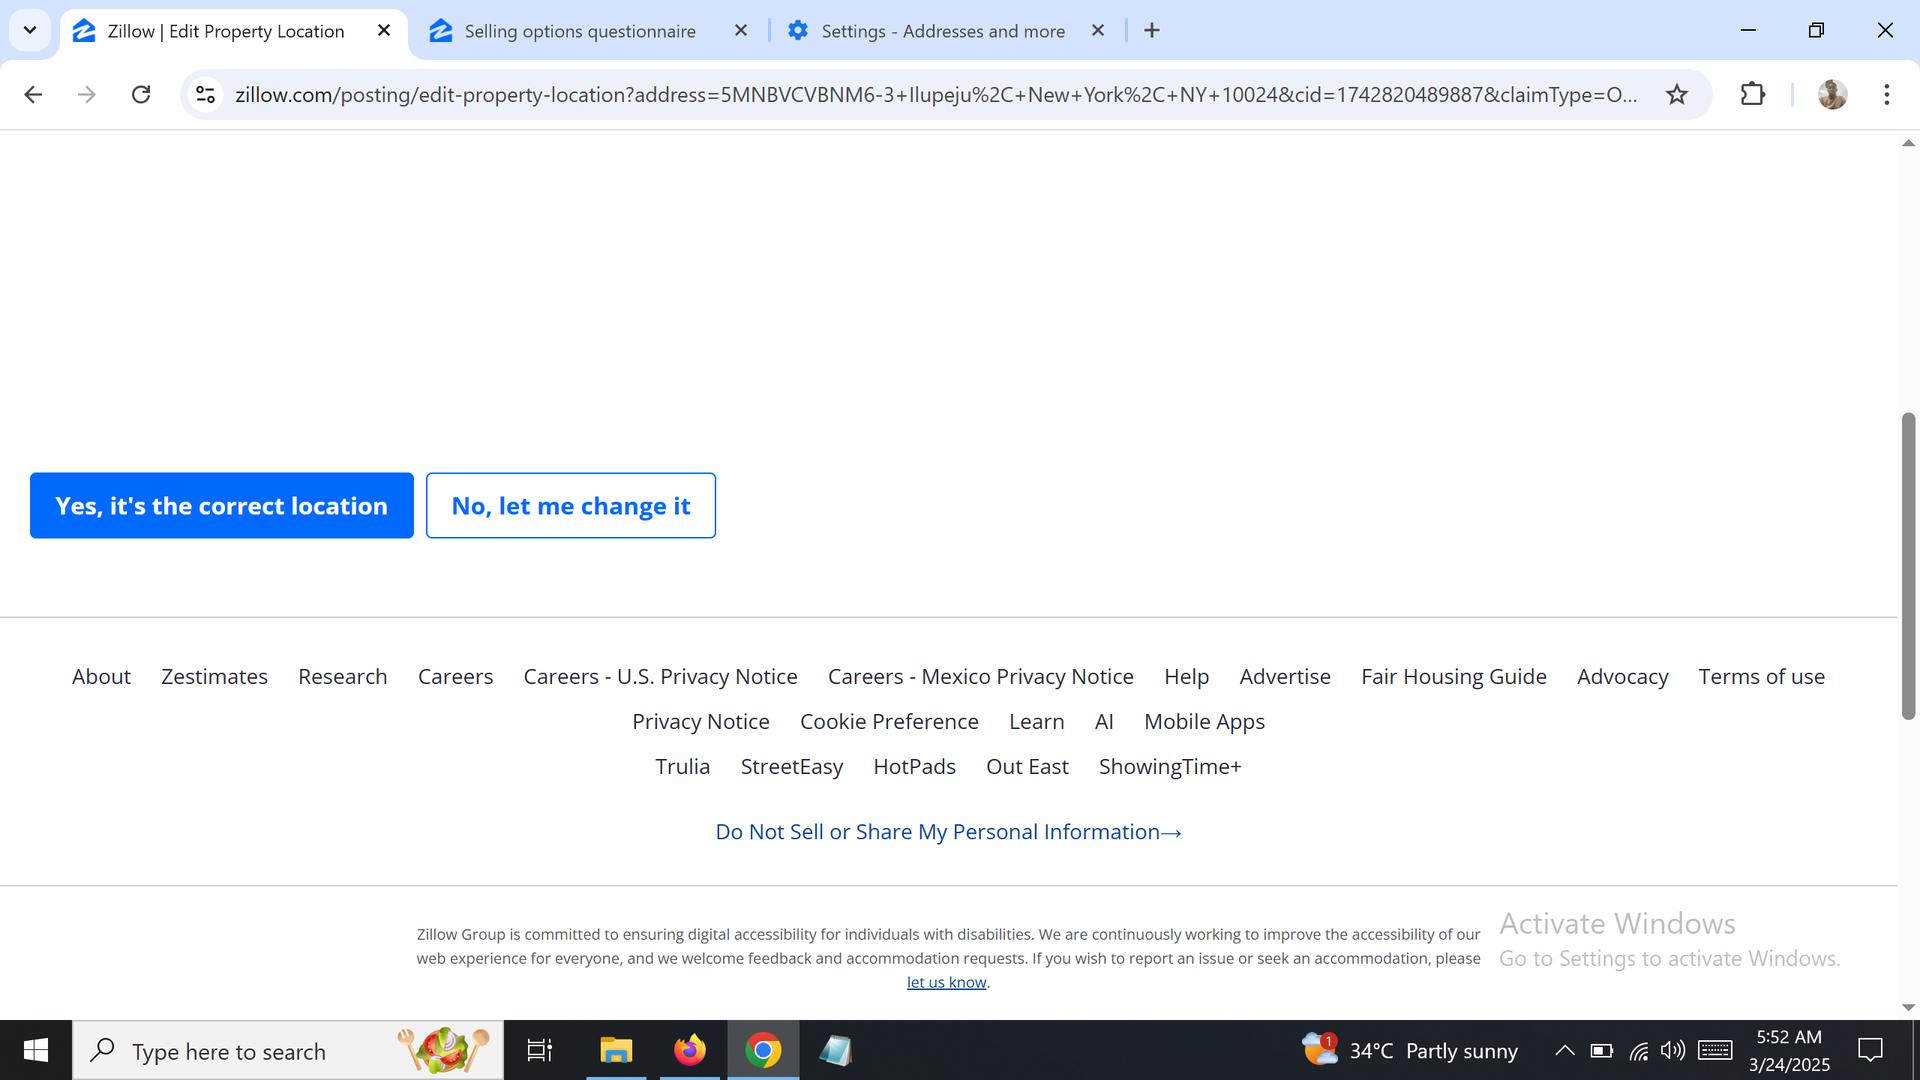
Task: Switch to Selling options questionnaire tab
Action: click(x=579, y=31)
